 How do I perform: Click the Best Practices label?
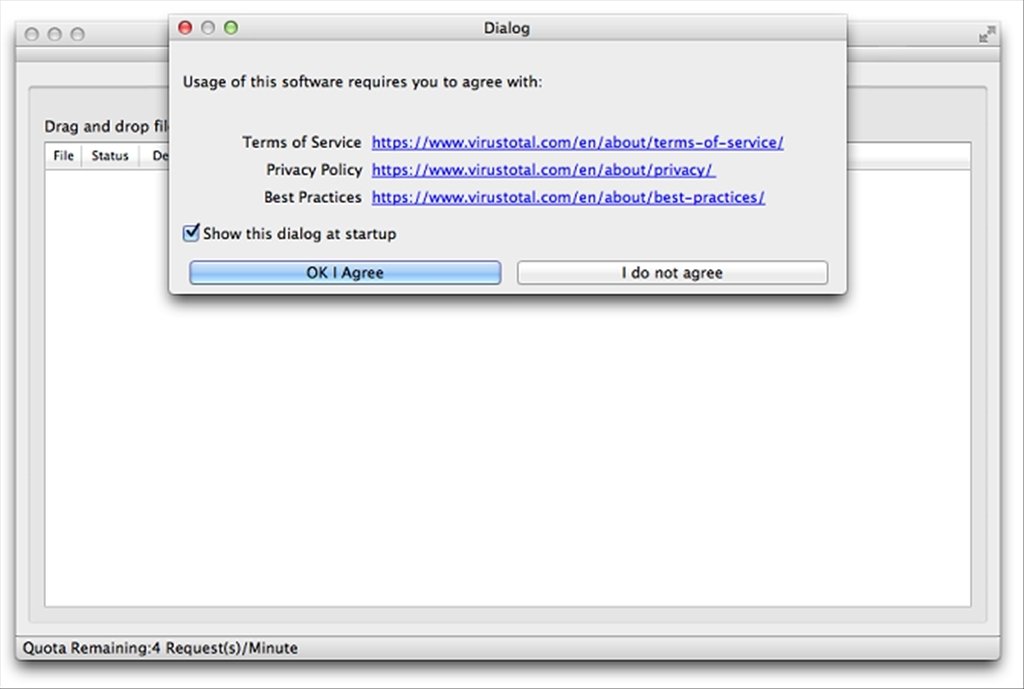click(x=313, y=197)
